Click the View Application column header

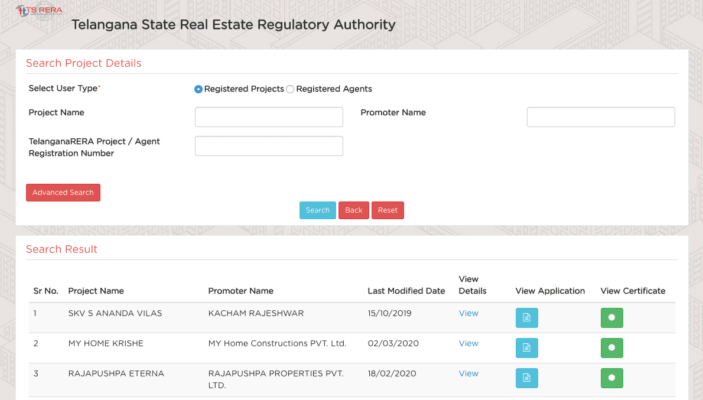pos(550,291)
